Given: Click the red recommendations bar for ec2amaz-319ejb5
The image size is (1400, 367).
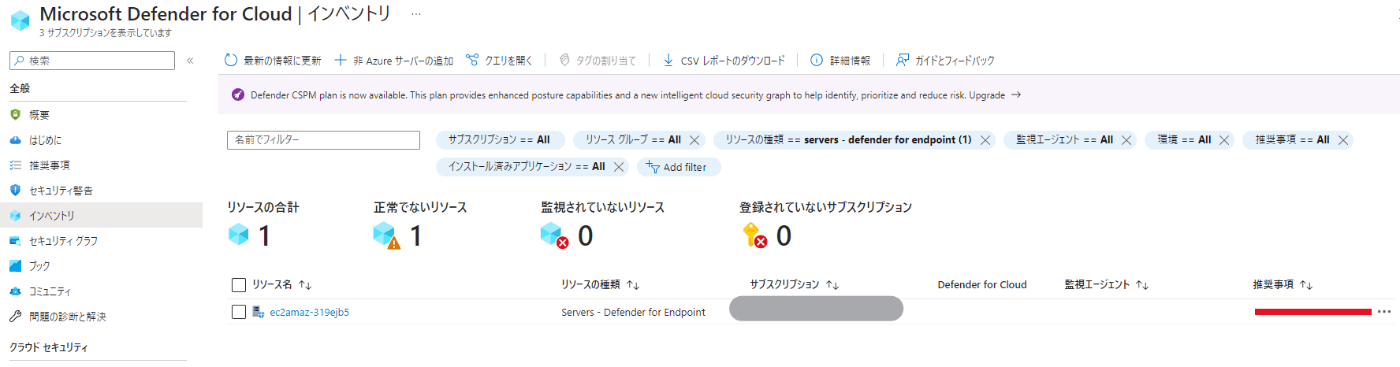Looking at the screenshot, I should (x=1313, y=312).
